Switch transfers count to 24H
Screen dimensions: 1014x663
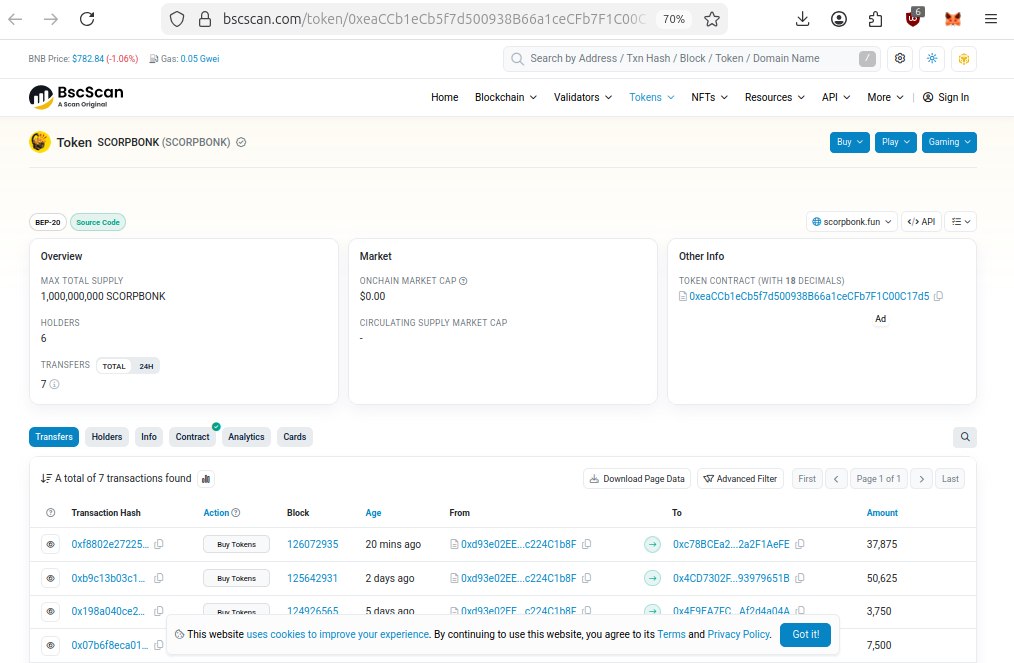[146, 366]
